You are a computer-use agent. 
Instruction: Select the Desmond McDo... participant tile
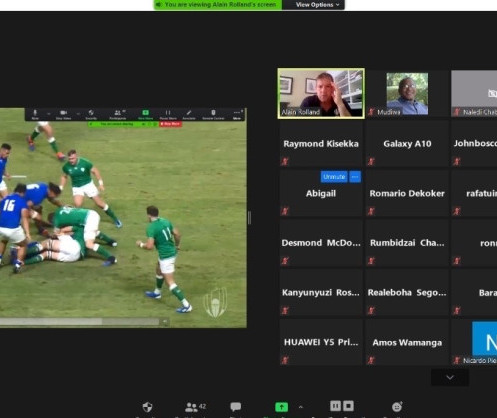[321, 242]
